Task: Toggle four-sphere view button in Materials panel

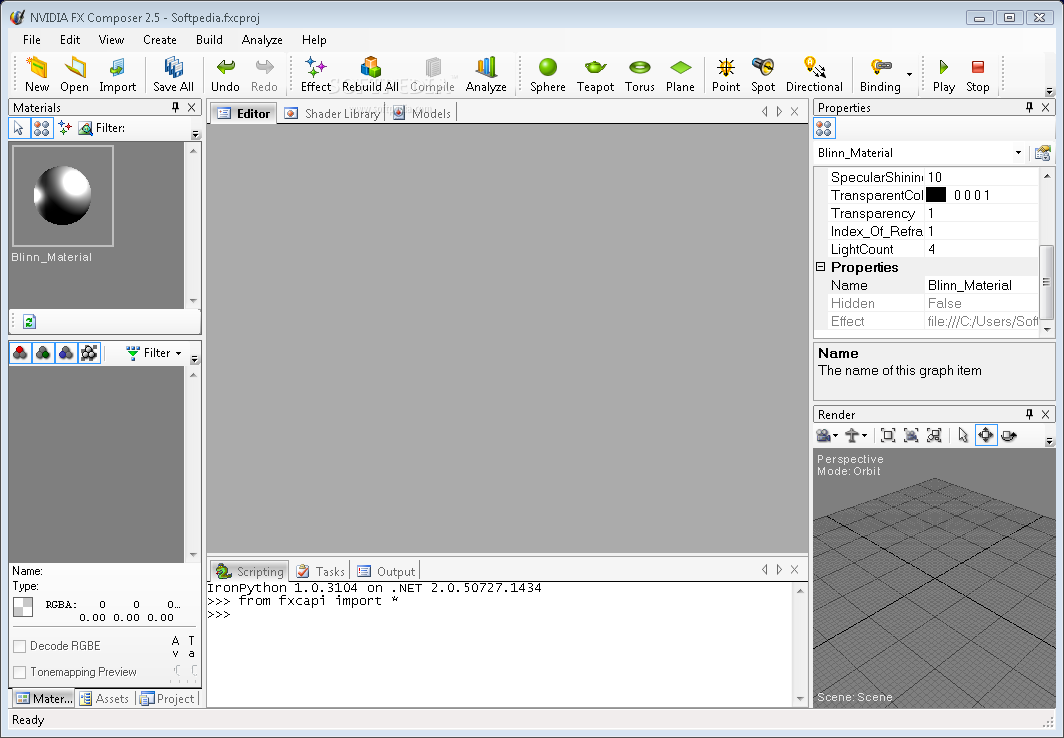Action: click(41, 128)
